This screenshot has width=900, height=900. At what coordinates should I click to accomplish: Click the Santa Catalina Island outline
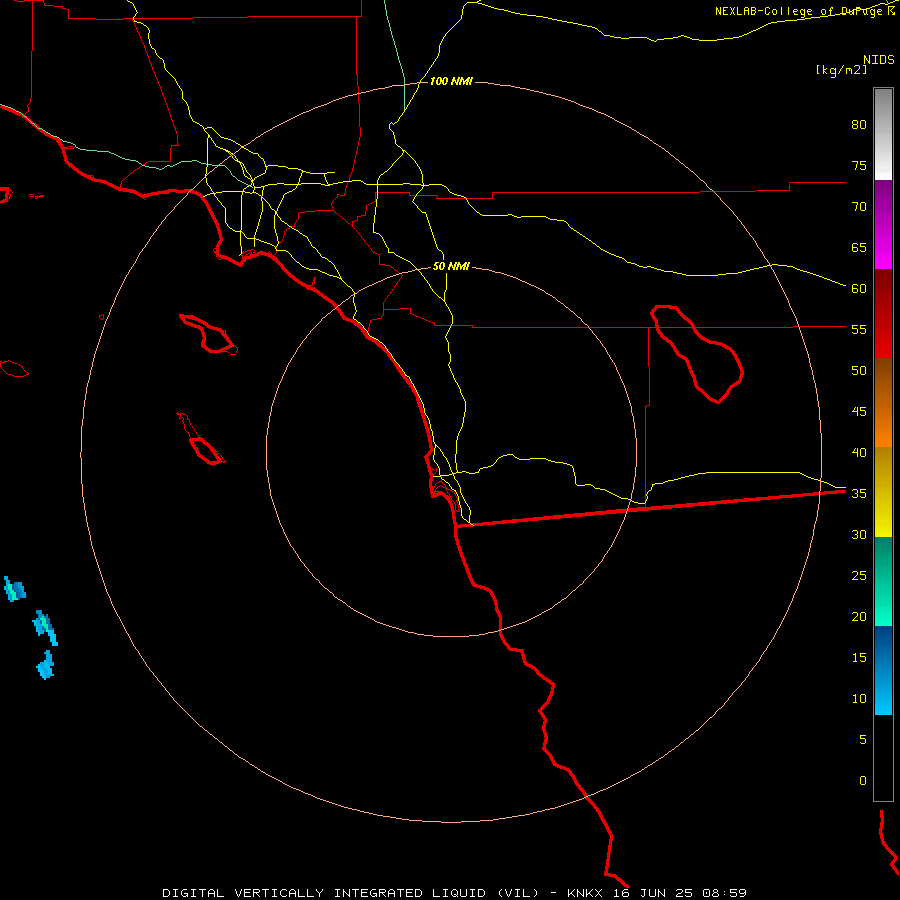pyautogui.click(x=209, y=333)
